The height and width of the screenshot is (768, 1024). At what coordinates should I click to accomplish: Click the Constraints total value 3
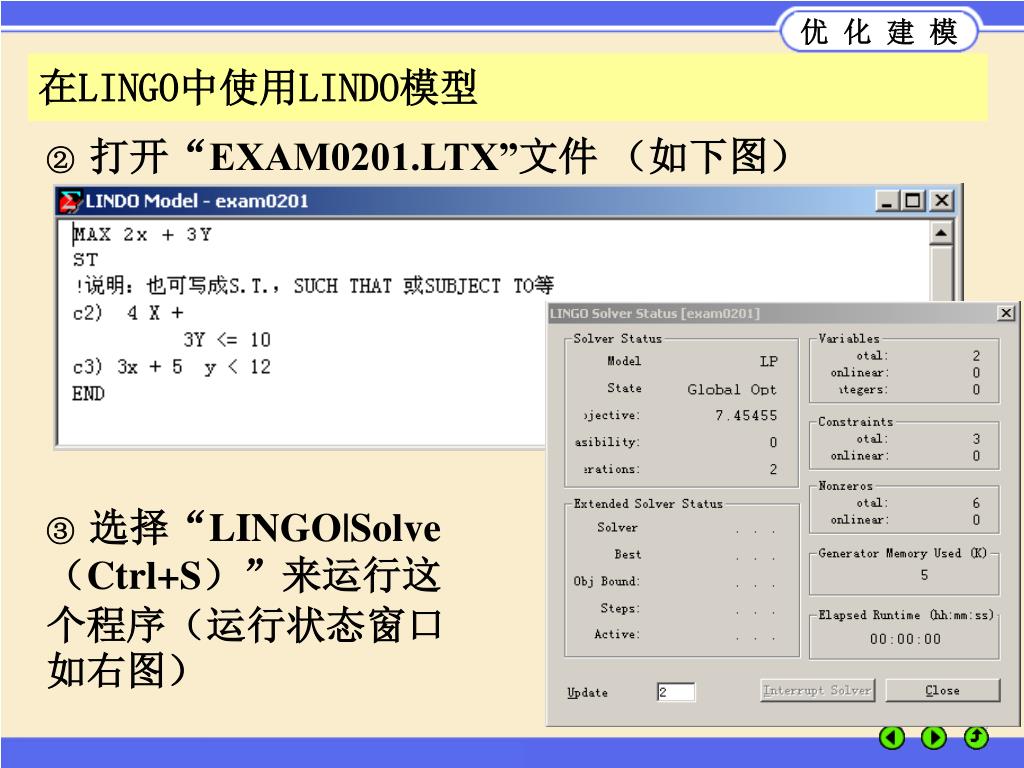point(976,439)
